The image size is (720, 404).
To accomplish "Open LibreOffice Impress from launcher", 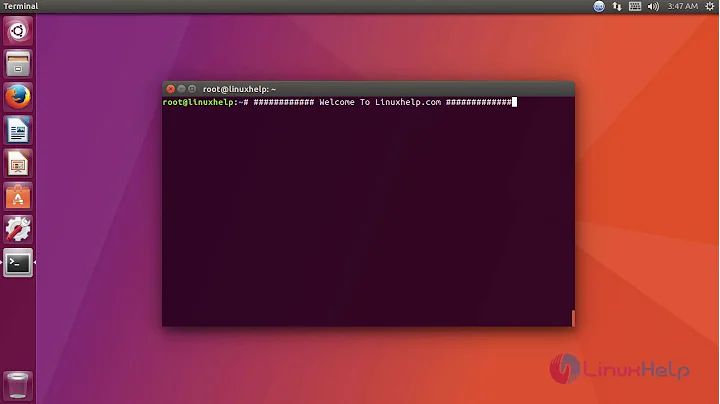I will tap(18, 163).
